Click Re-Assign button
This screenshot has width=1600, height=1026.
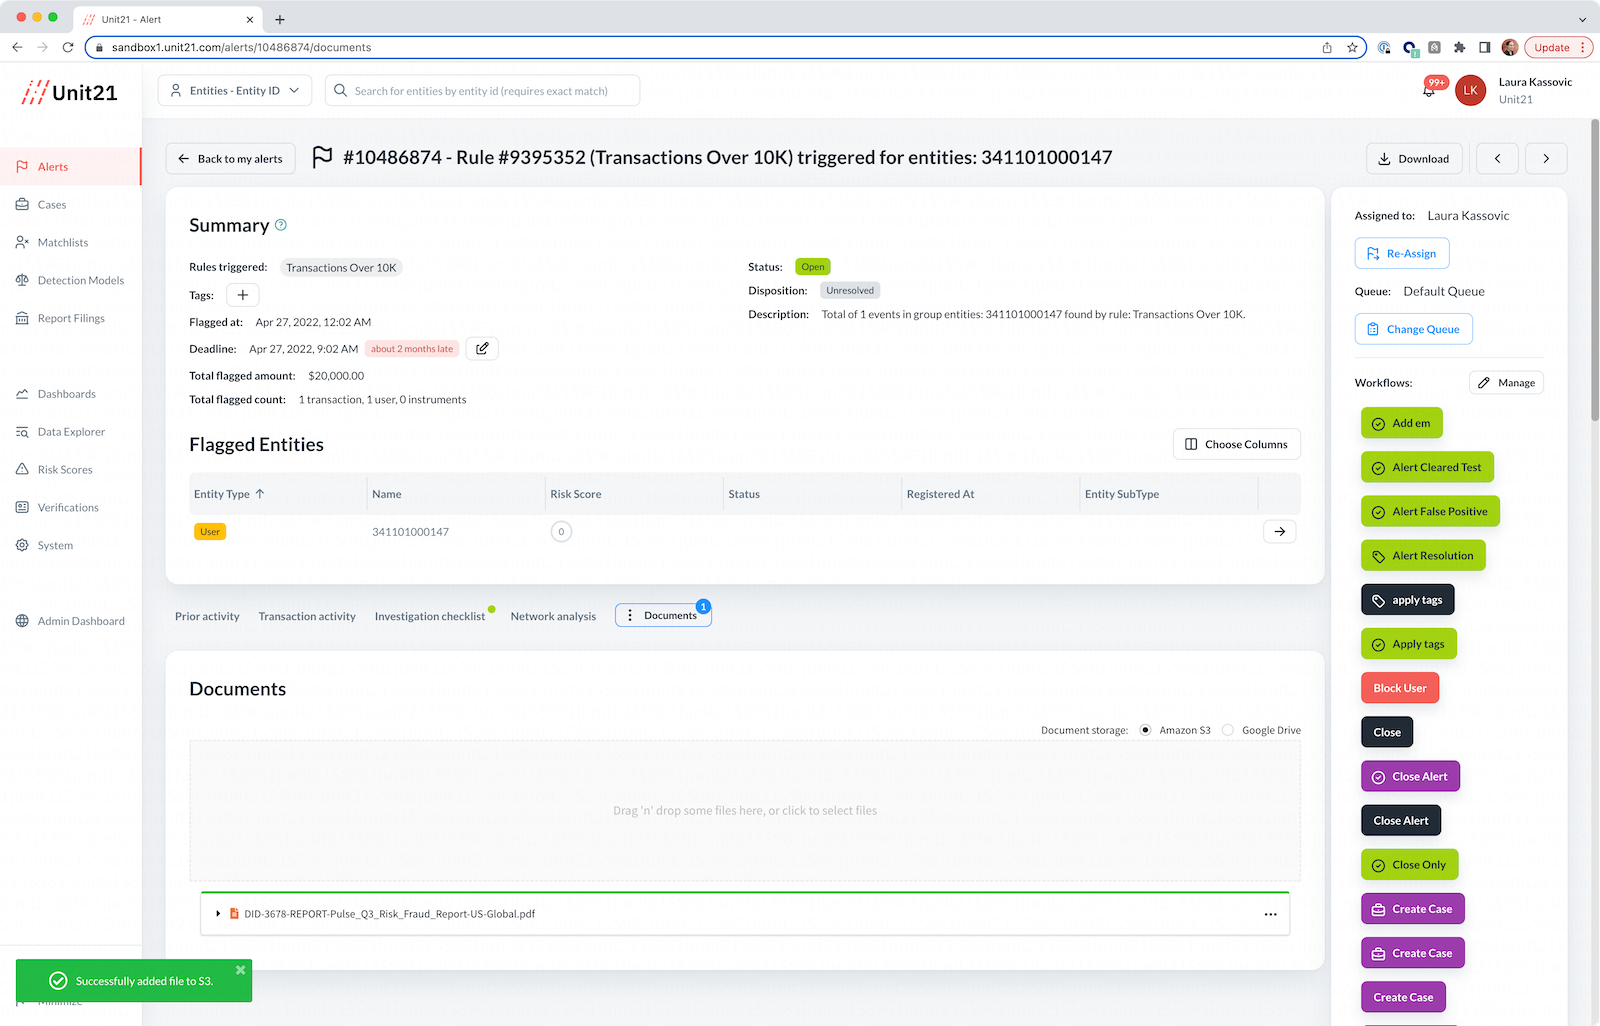coord(1401,253)
